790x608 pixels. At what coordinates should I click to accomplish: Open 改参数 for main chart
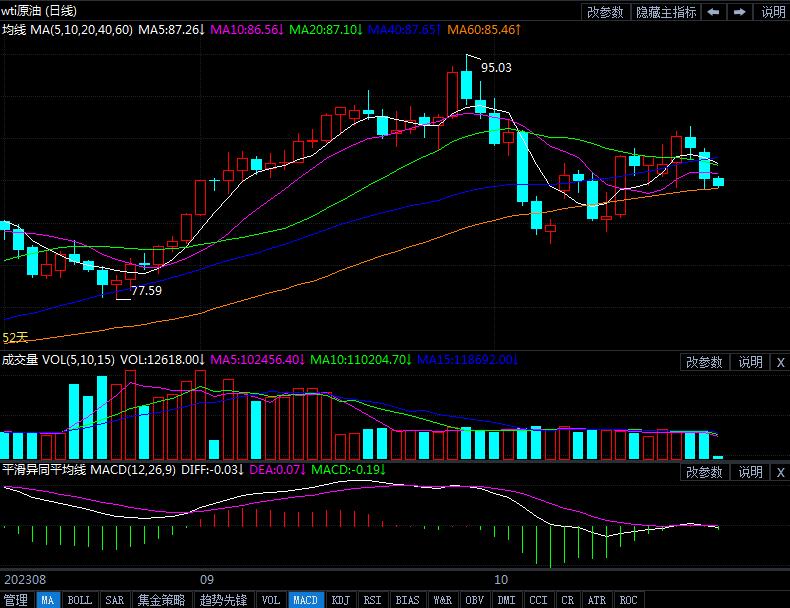pyautogui.click(x=605, y=12)
